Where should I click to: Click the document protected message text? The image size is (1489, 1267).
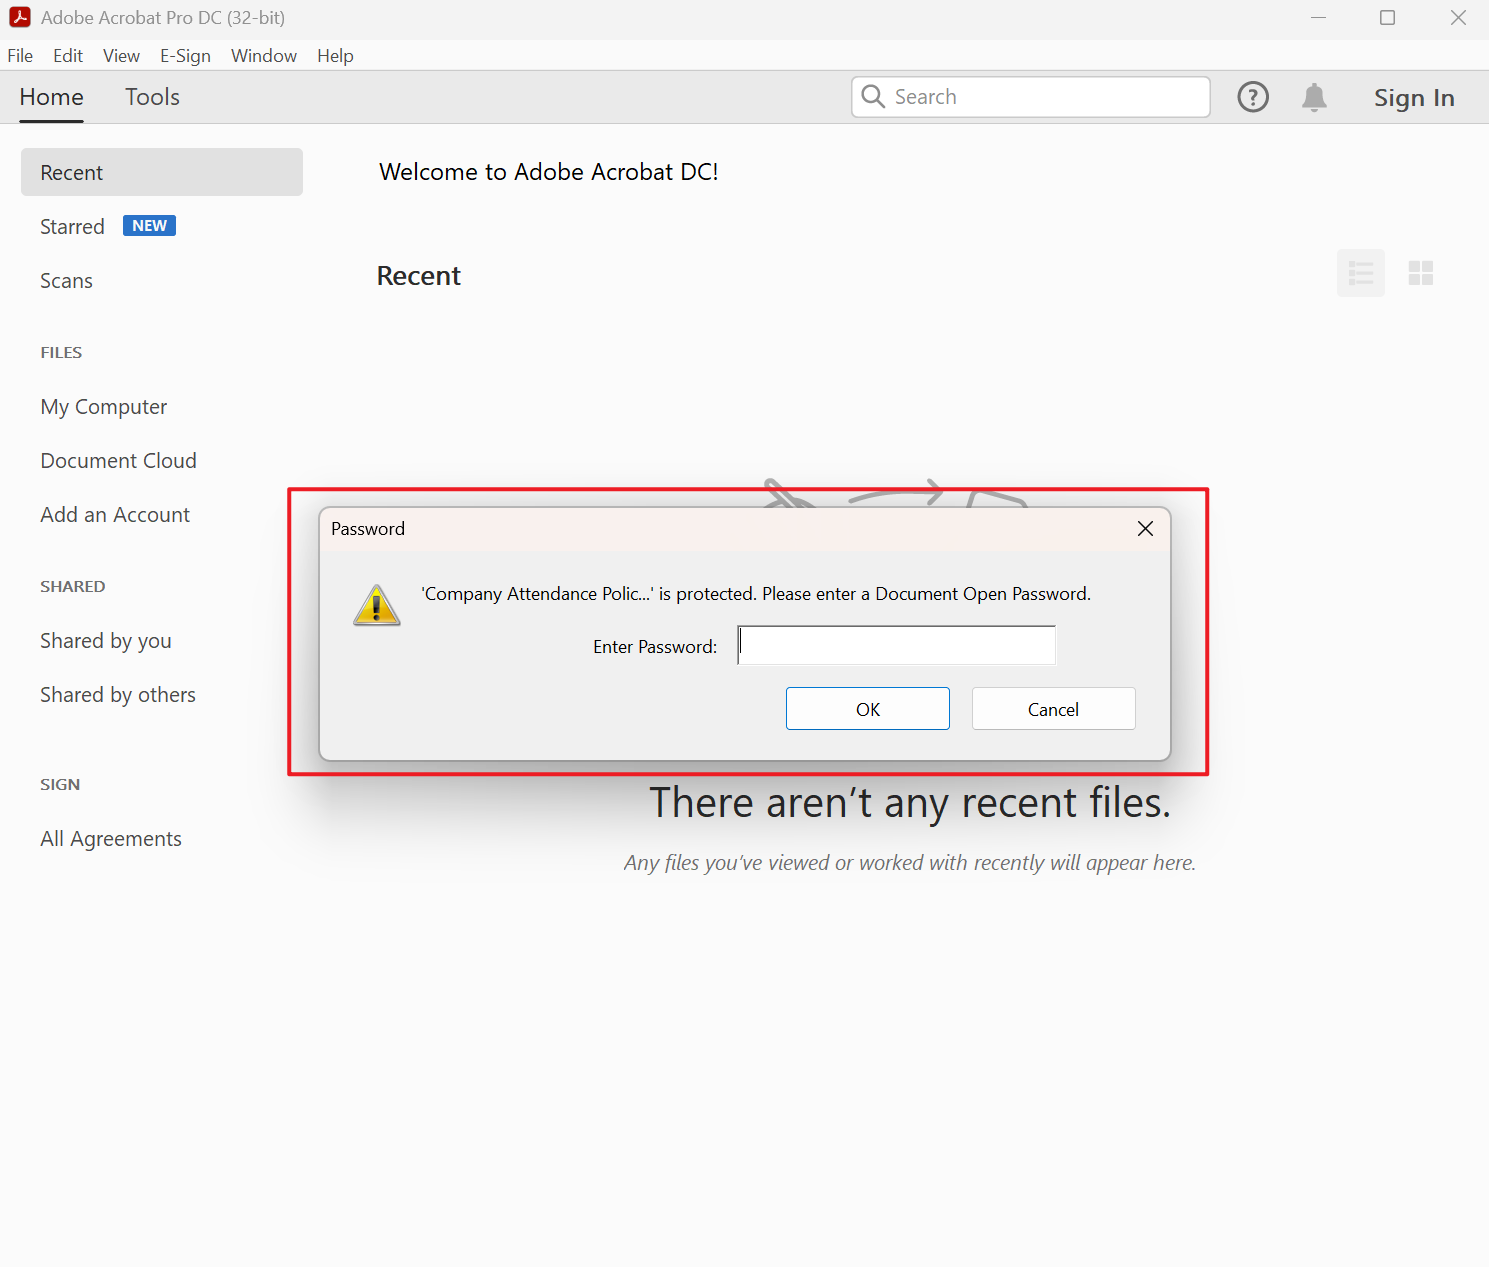click(x=756, y=594)
